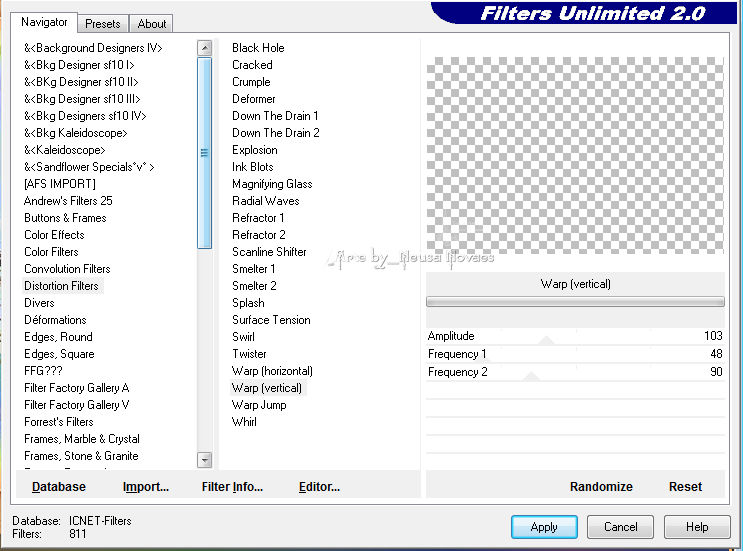Choose the Scanline Shifter filter
This screenshot has height=551, width=743.
269,252
